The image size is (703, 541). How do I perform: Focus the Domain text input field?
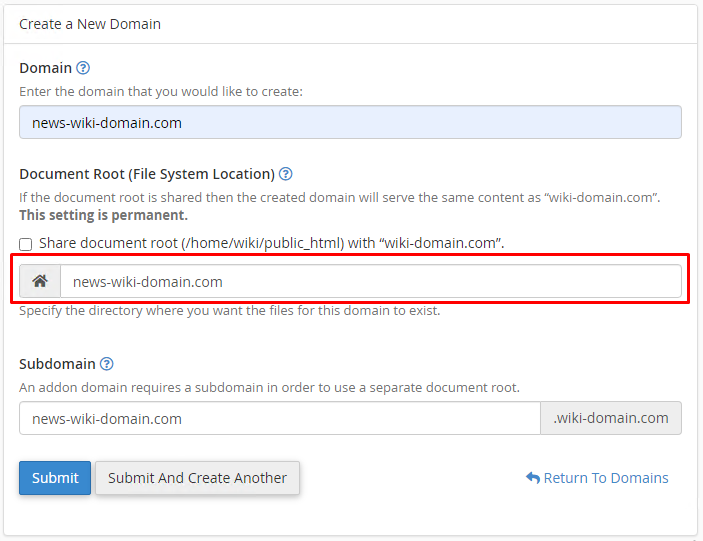point(350,122)
